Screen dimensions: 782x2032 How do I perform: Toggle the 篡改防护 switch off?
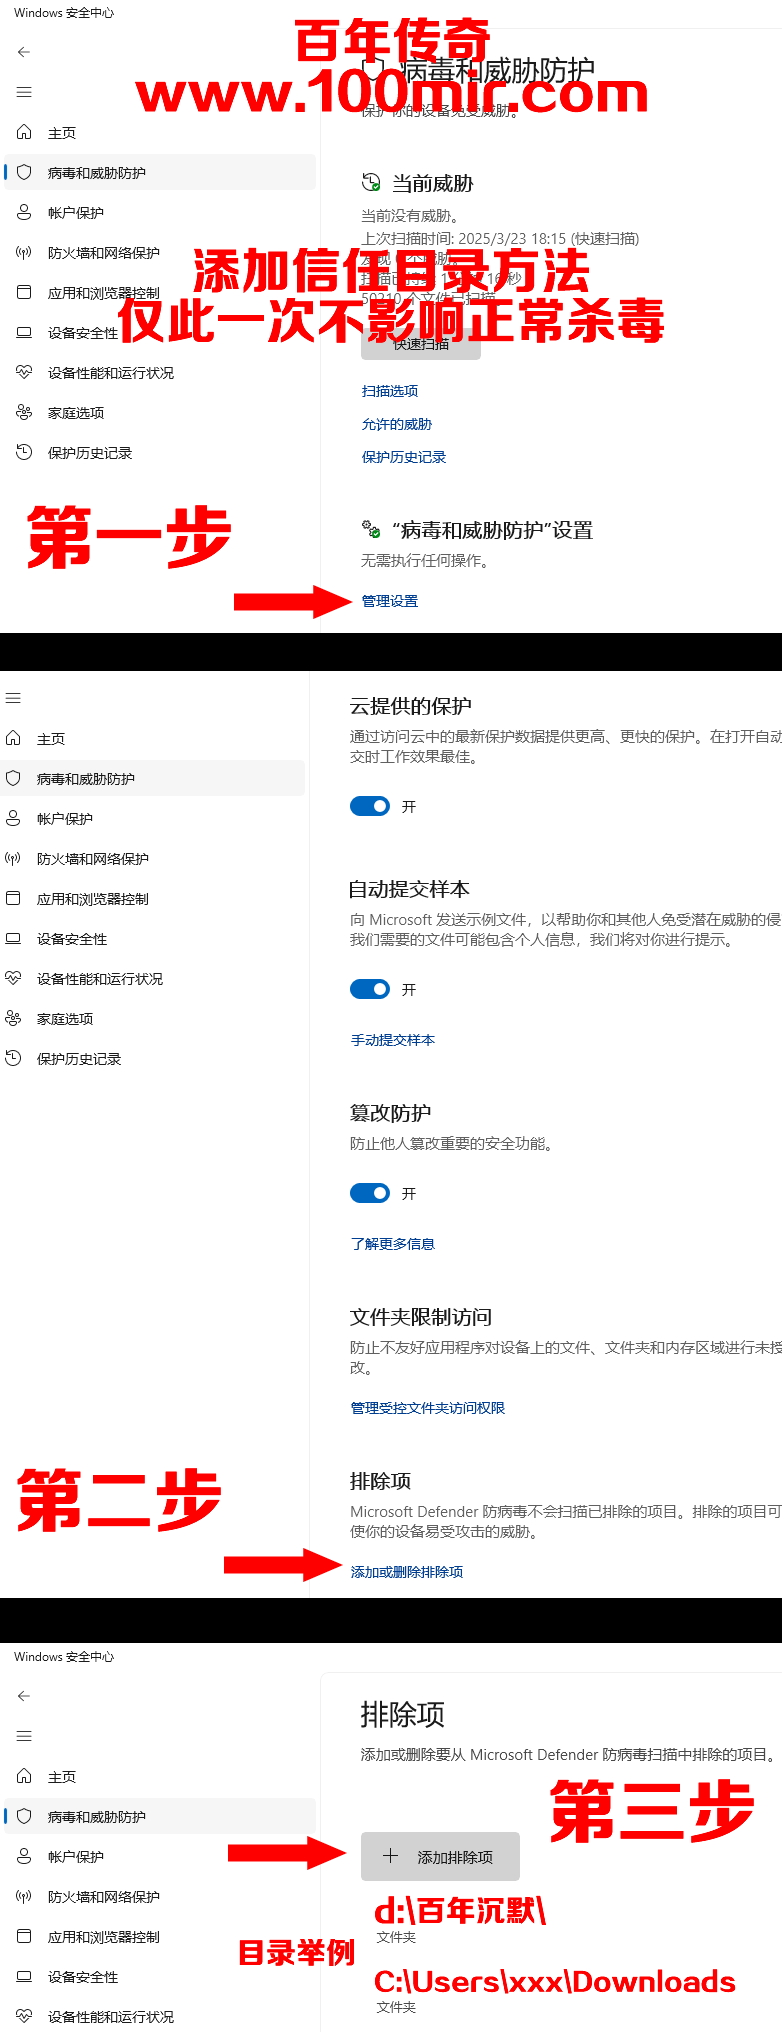coord(370,1193)
